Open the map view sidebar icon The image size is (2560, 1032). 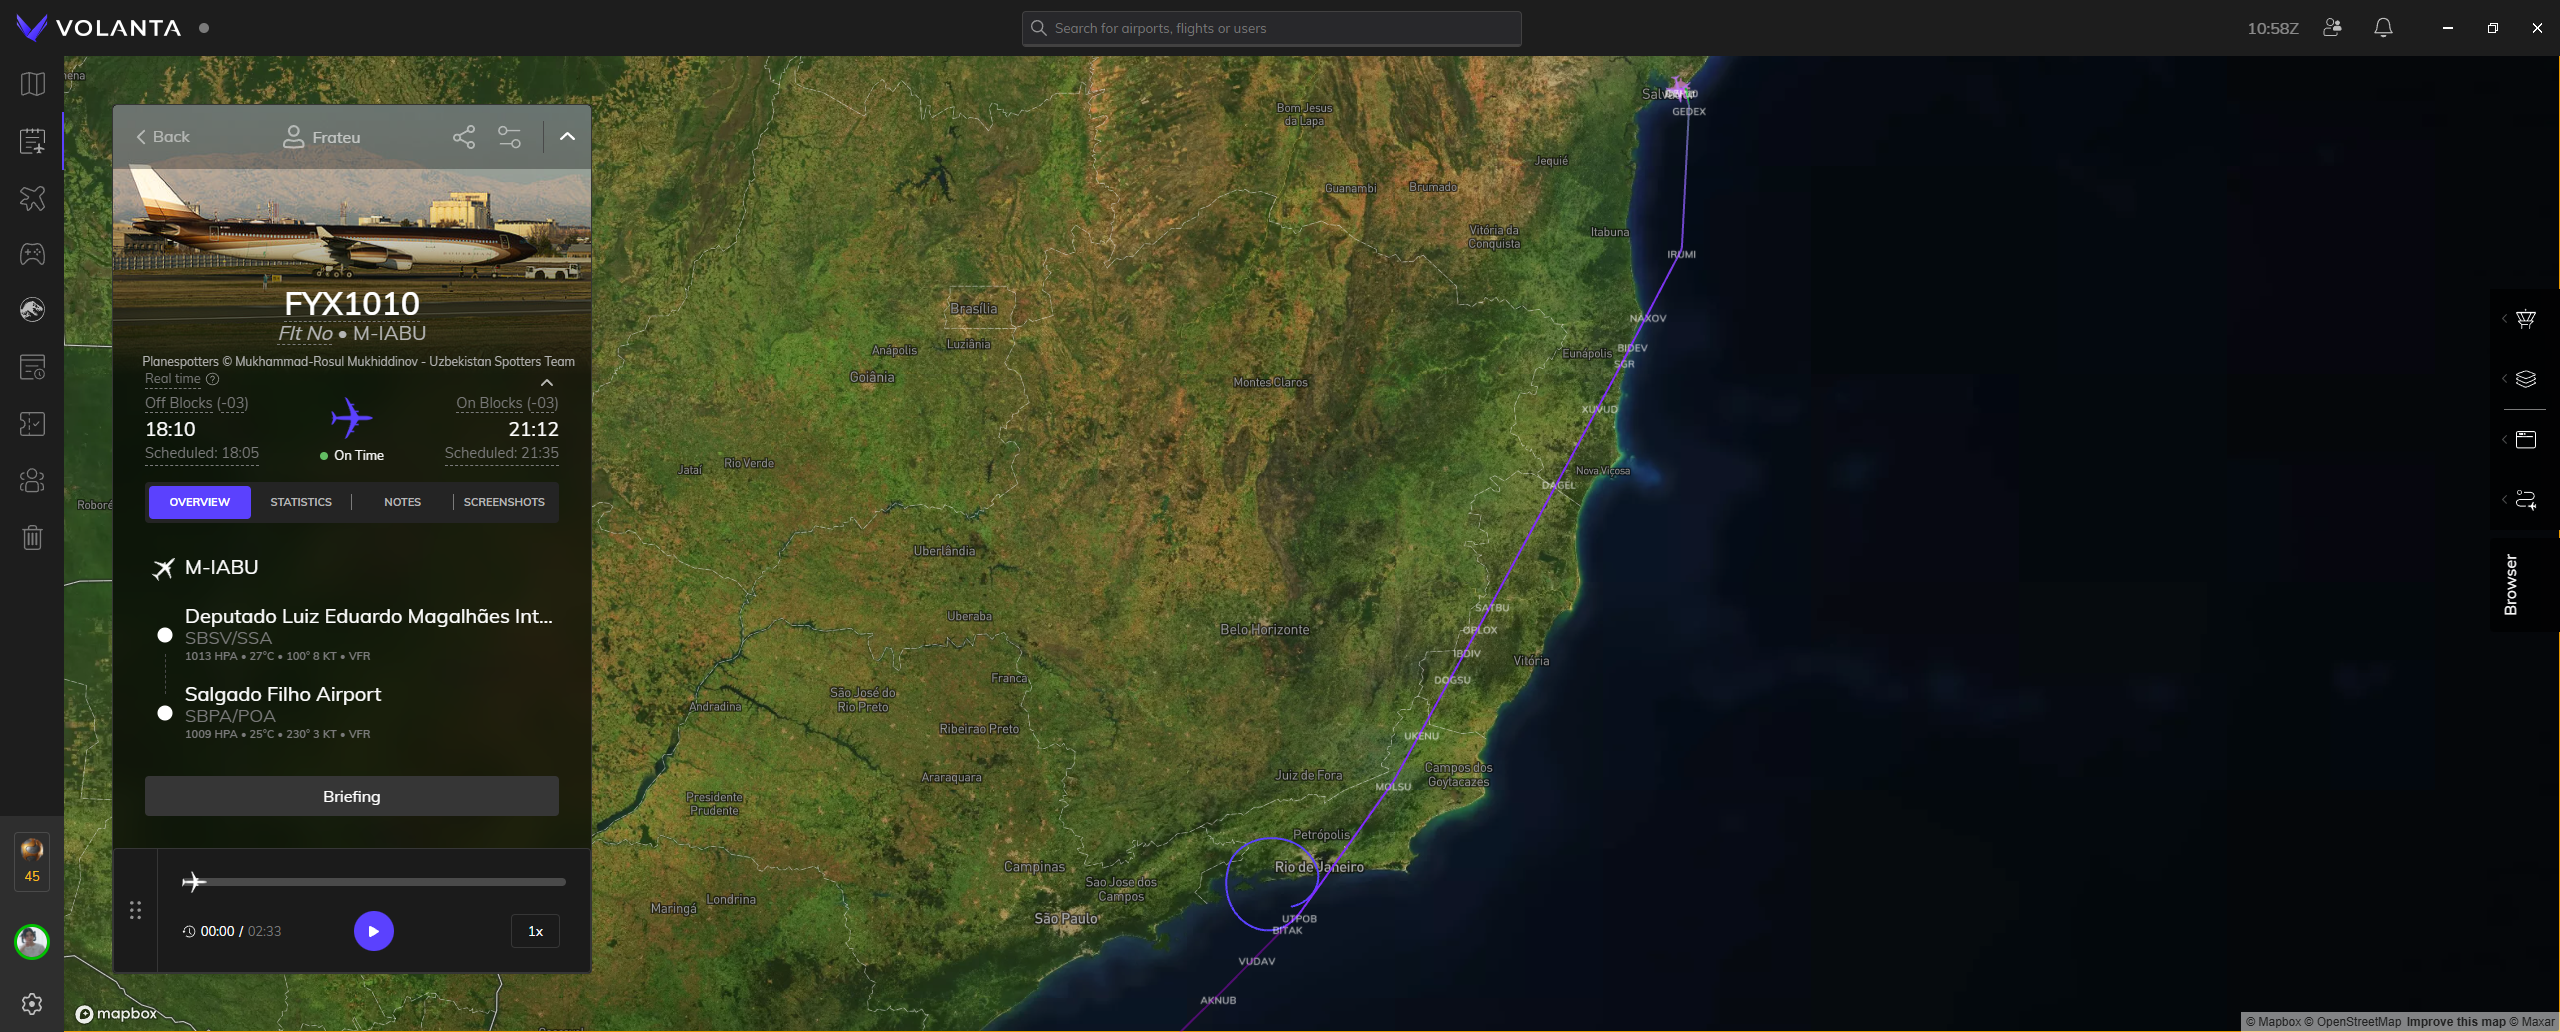[32, 84]
